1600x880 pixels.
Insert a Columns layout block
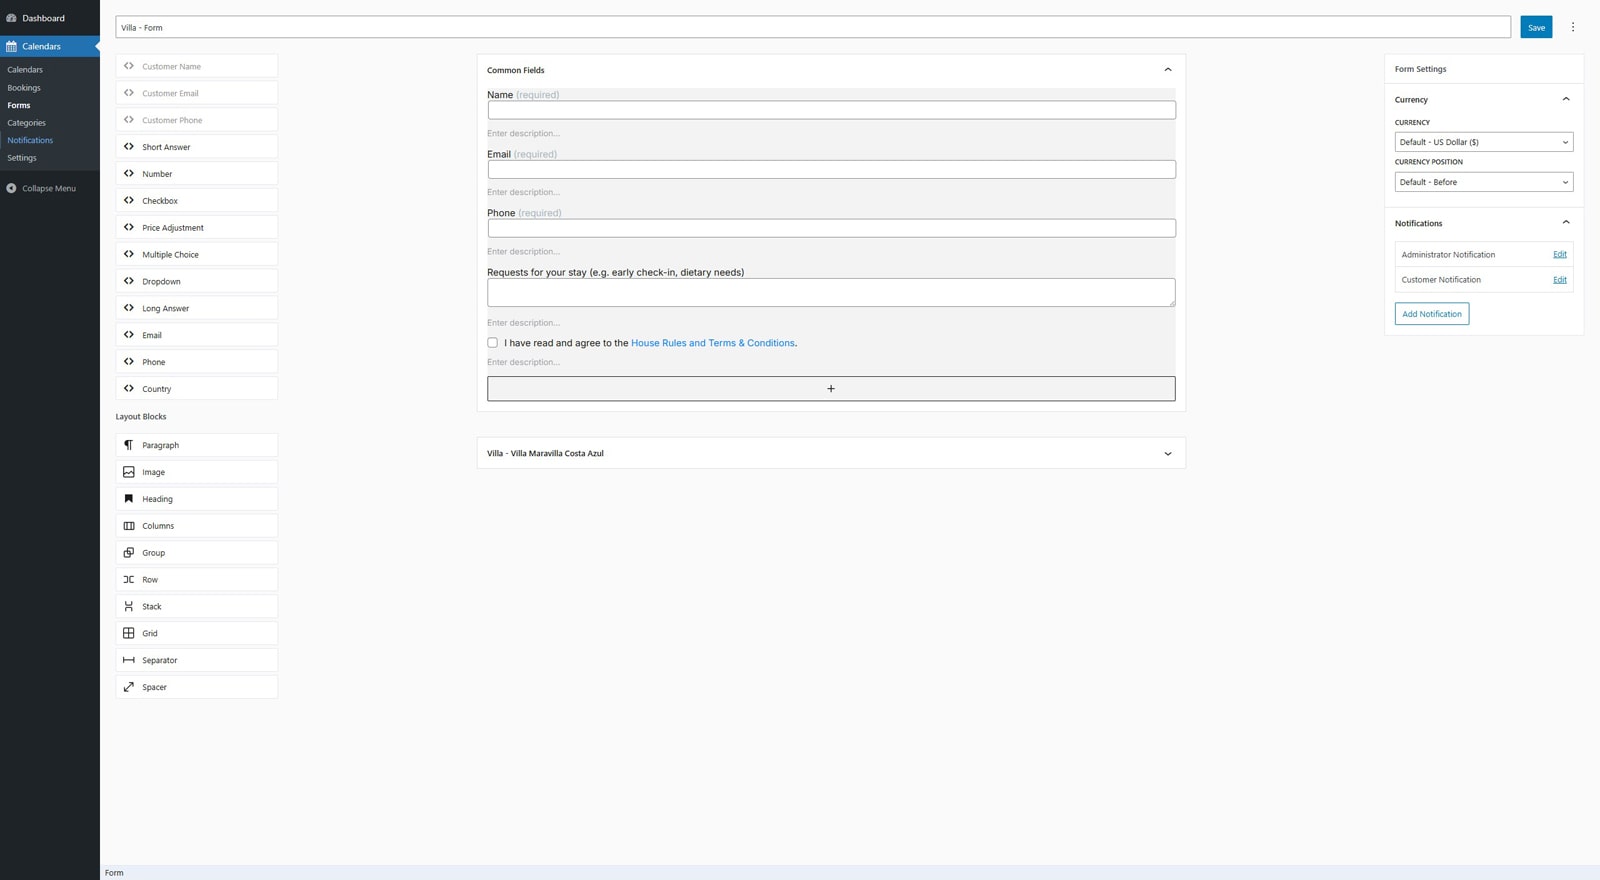point(196,526)
